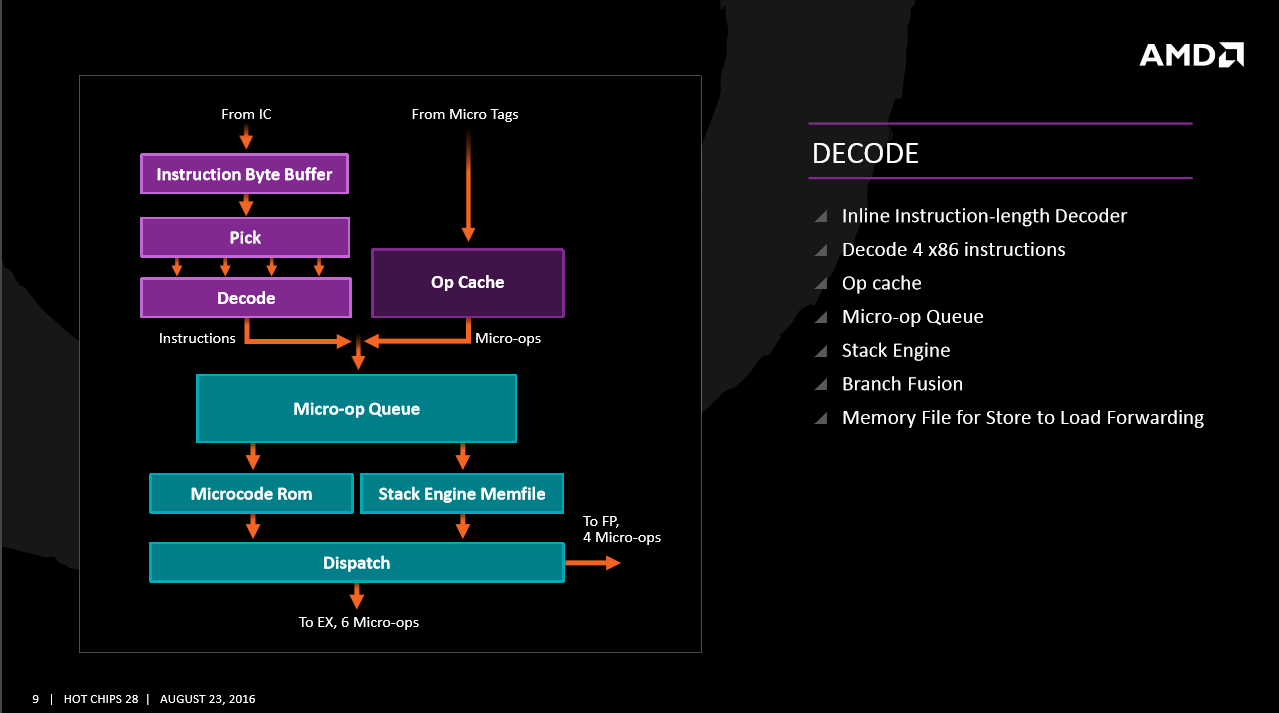Select the Op Cache block
Viewport: 1279px width, 713px height.
[467, 282]
